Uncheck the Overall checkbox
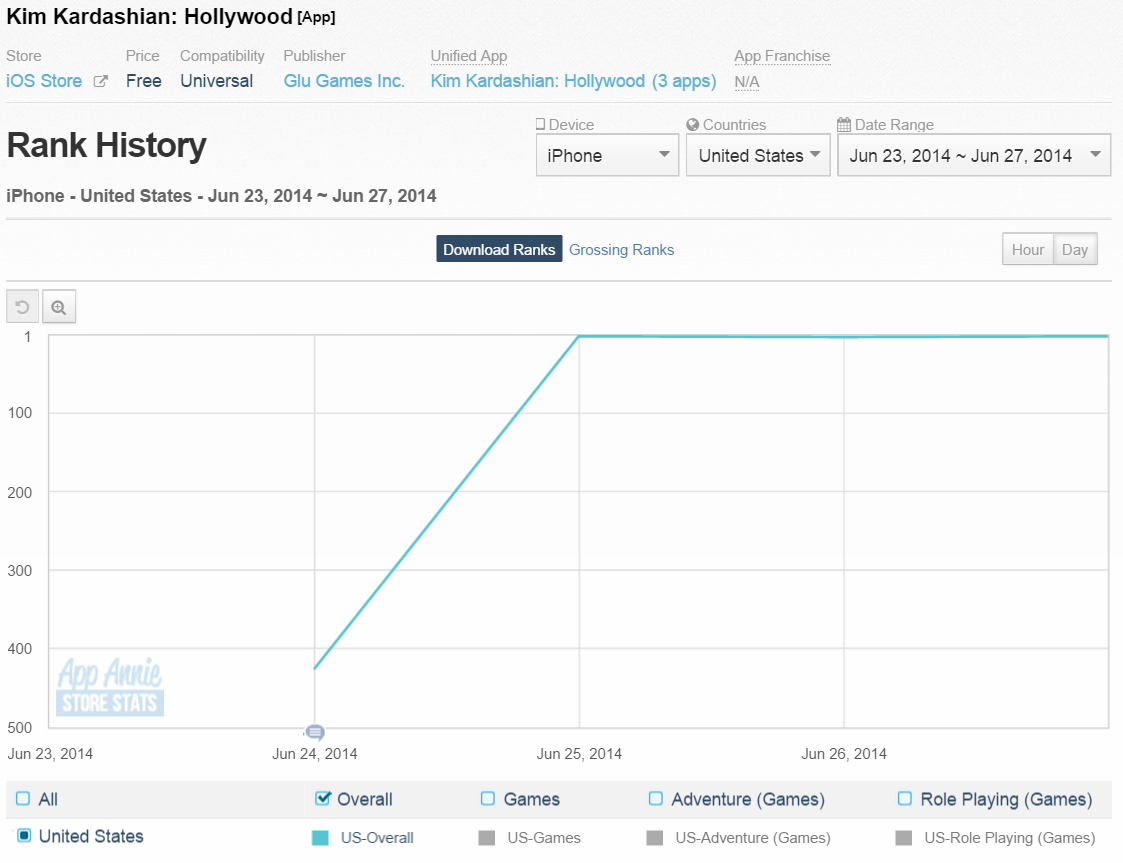The height and width of the screenshot is (863, 1123). (323, 798)
